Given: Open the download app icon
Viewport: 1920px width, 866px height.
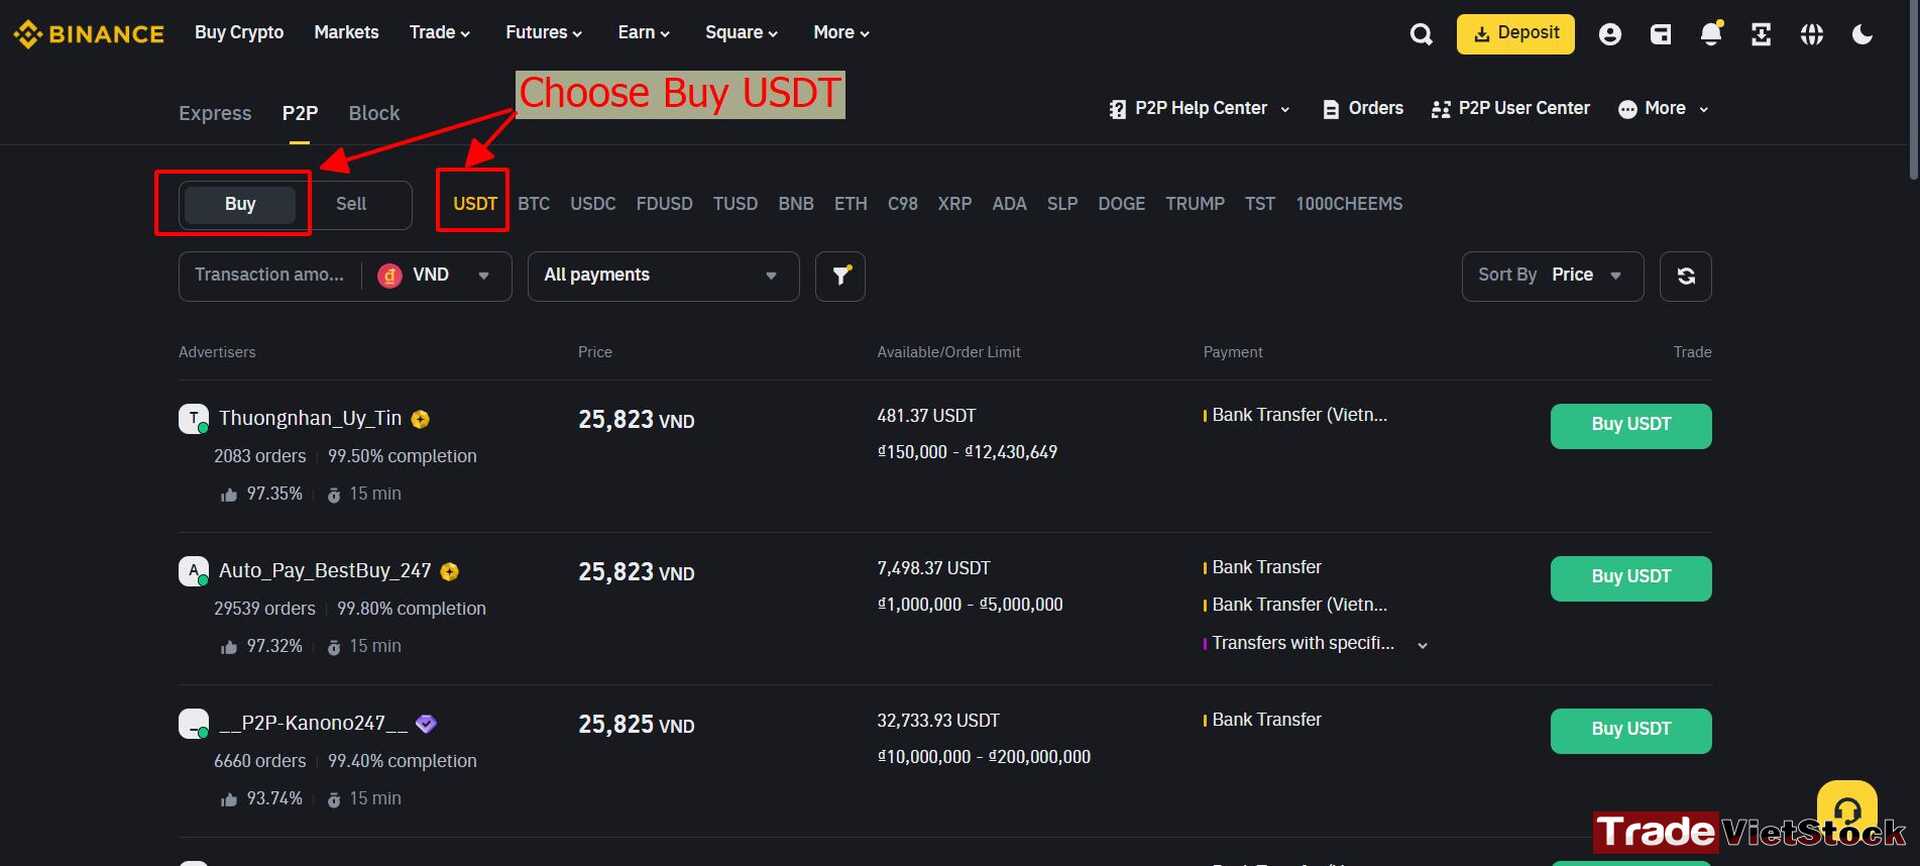Looking at the screenshot, I should point(1761,35).
